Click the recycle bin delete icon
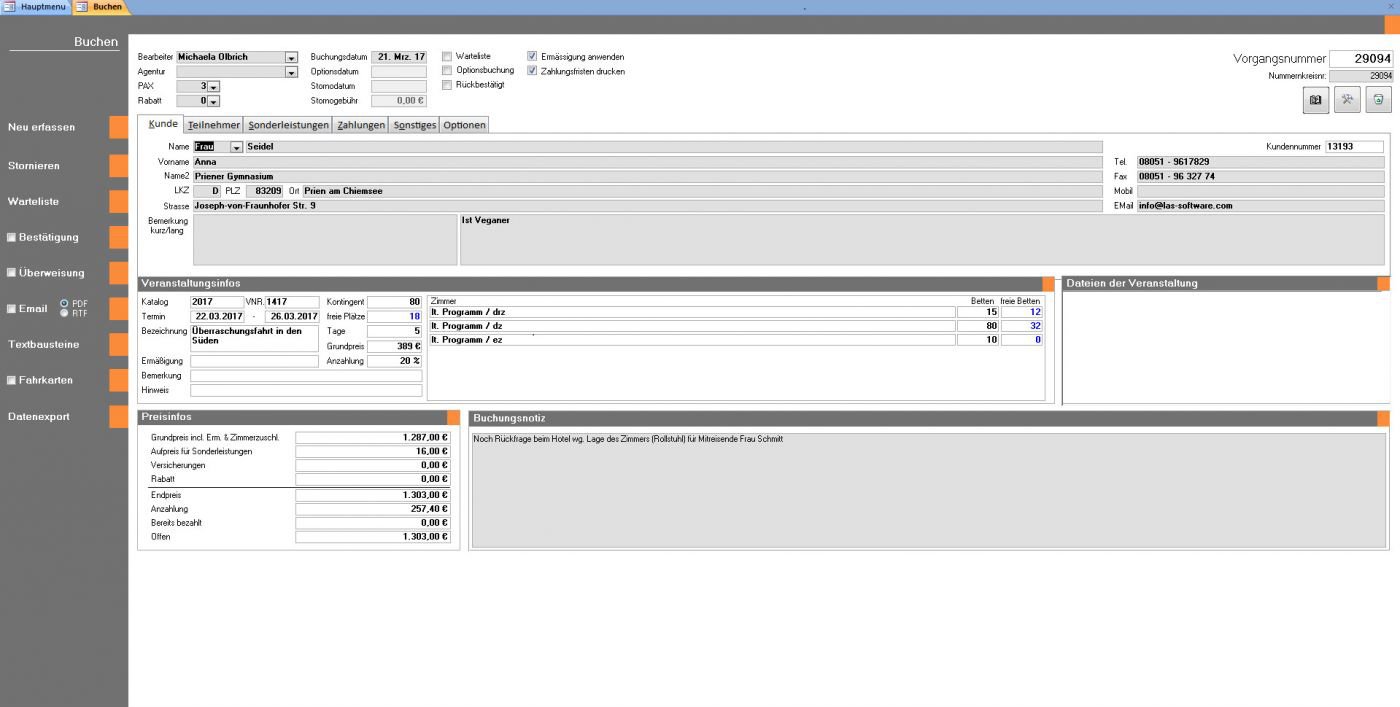This screenshot has width=1400, height=707. pos(1378,99)
